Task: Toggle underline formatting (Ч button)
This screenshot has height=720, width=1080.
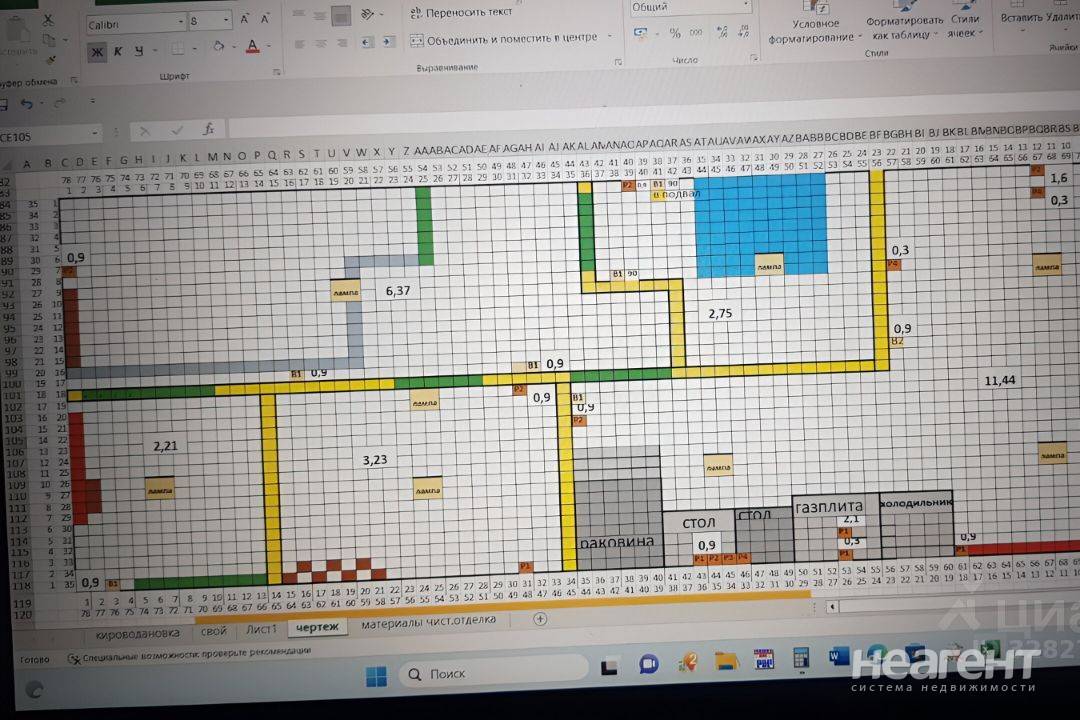Action: tap(139, 51)
